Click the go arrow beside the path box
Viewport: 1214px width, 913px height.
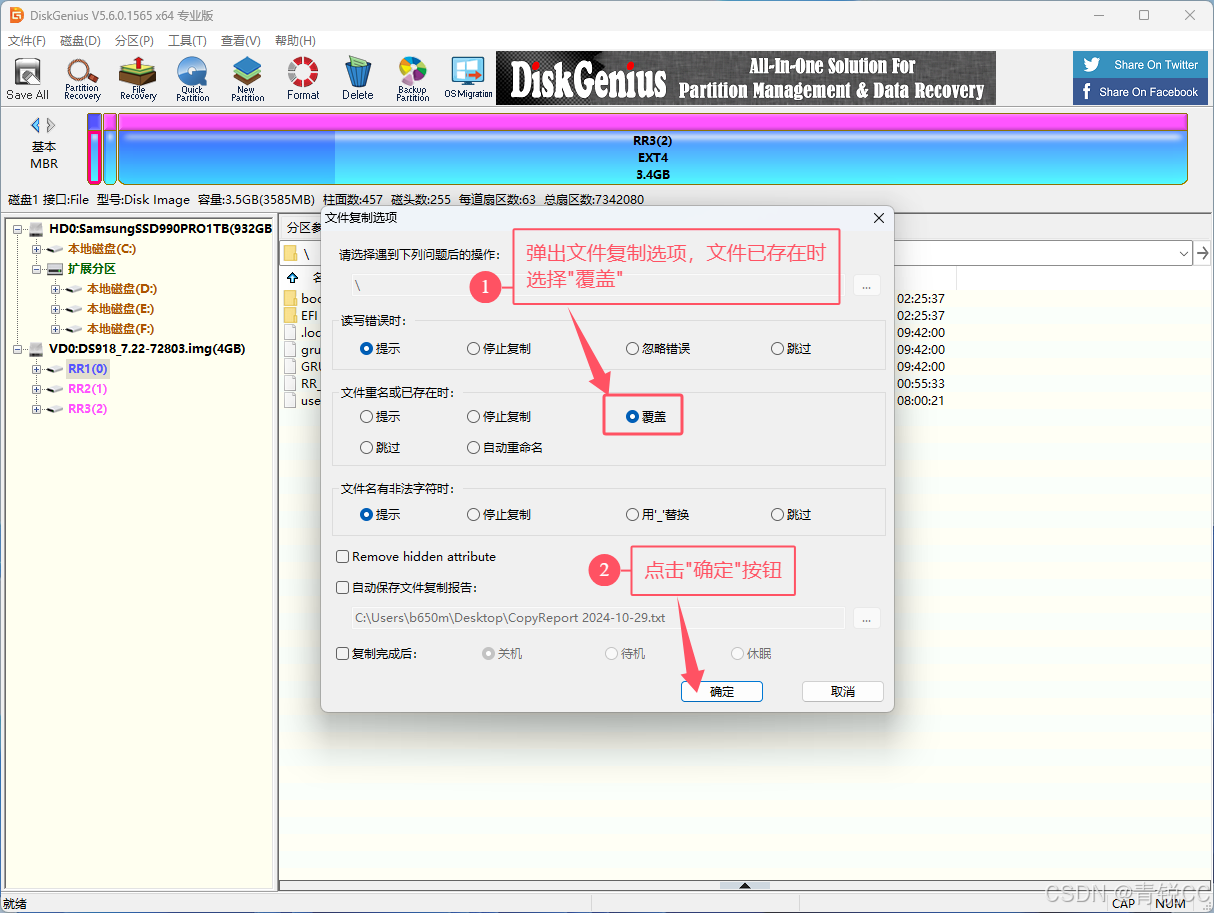[x=1203, y=253]
